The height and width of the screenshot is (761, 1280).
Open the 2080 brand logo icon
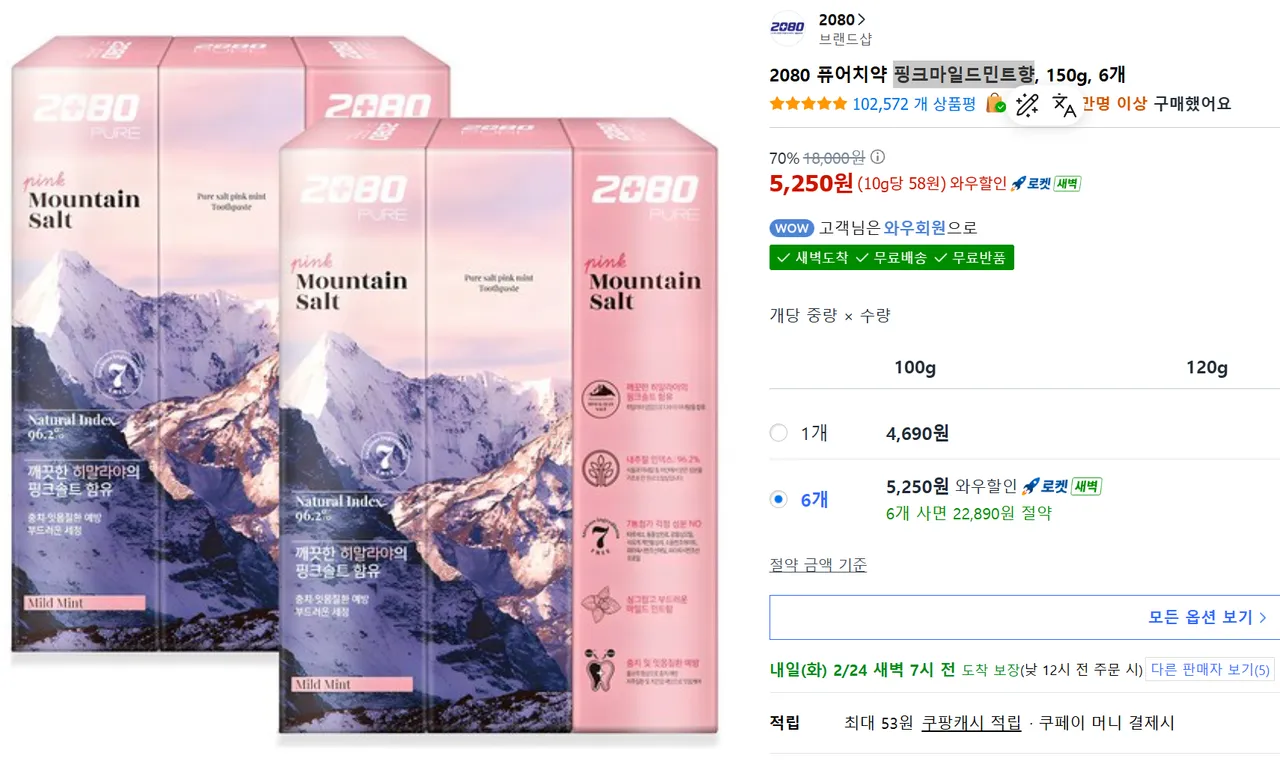(788, 29)
